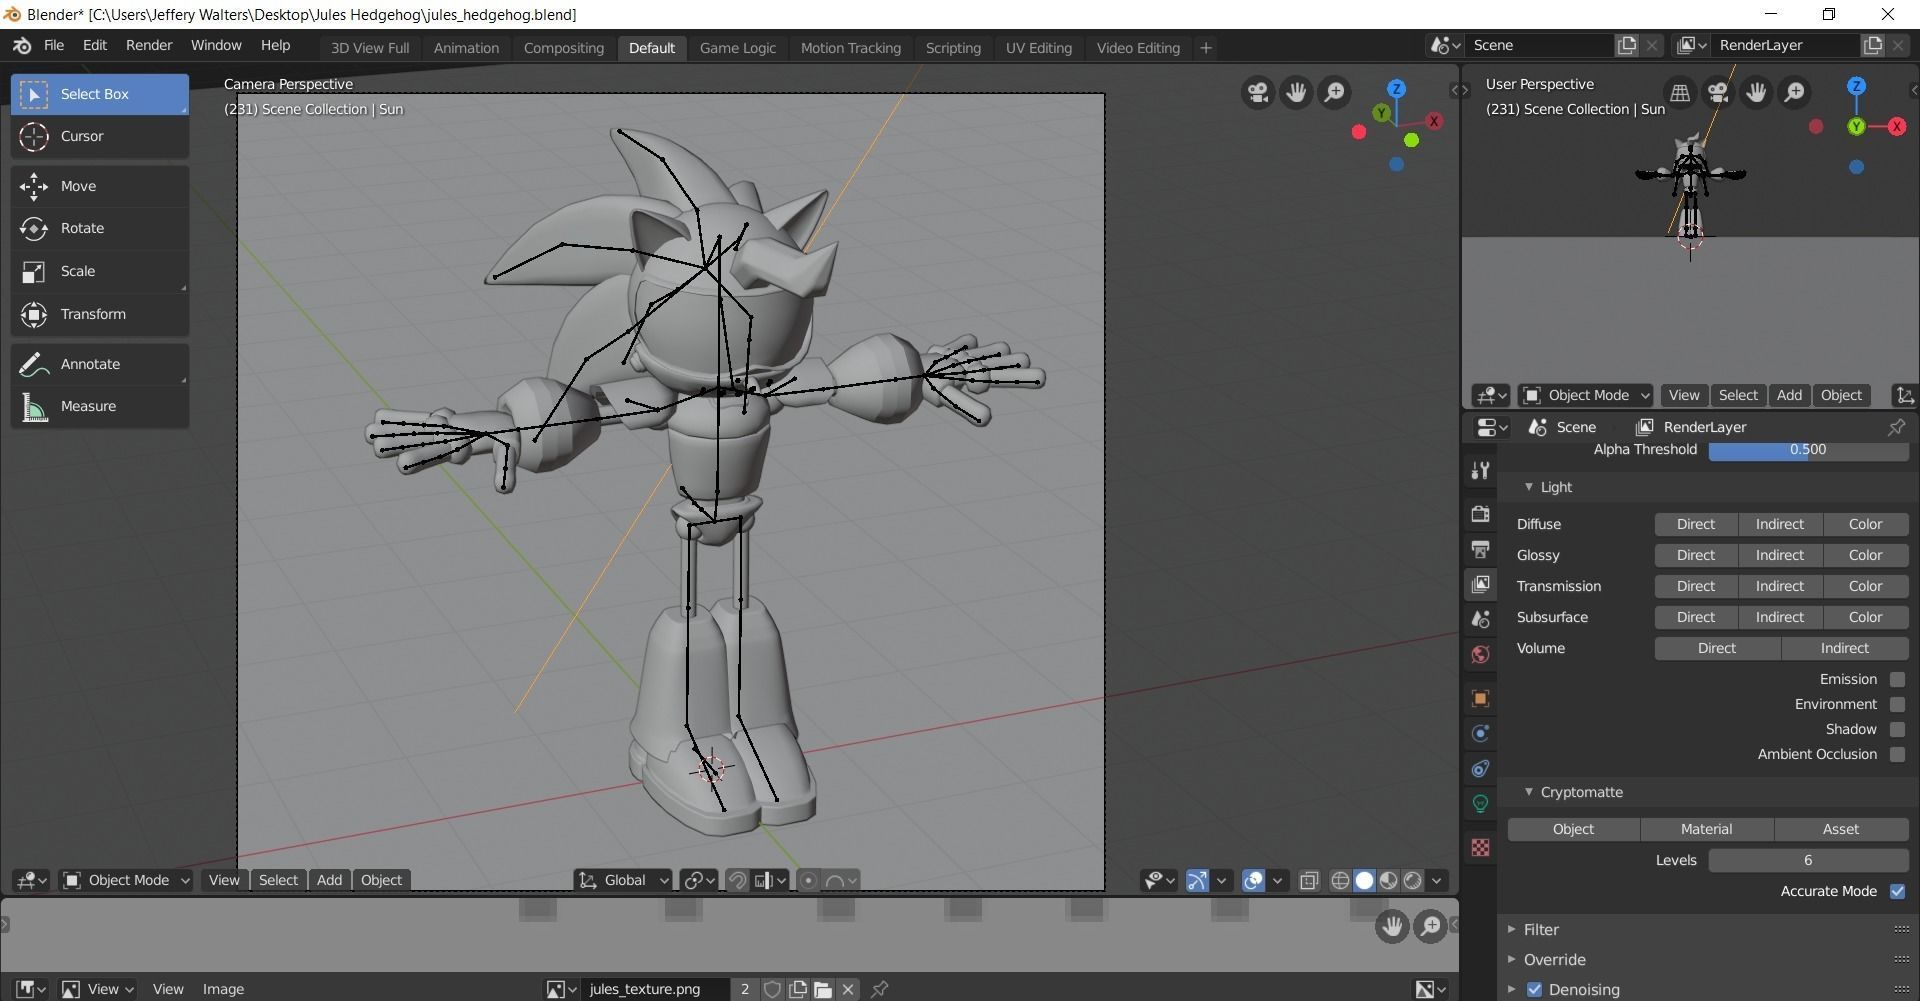
Task: Switch to the UV Editing workspace tab
Action: click(1038, 48)
